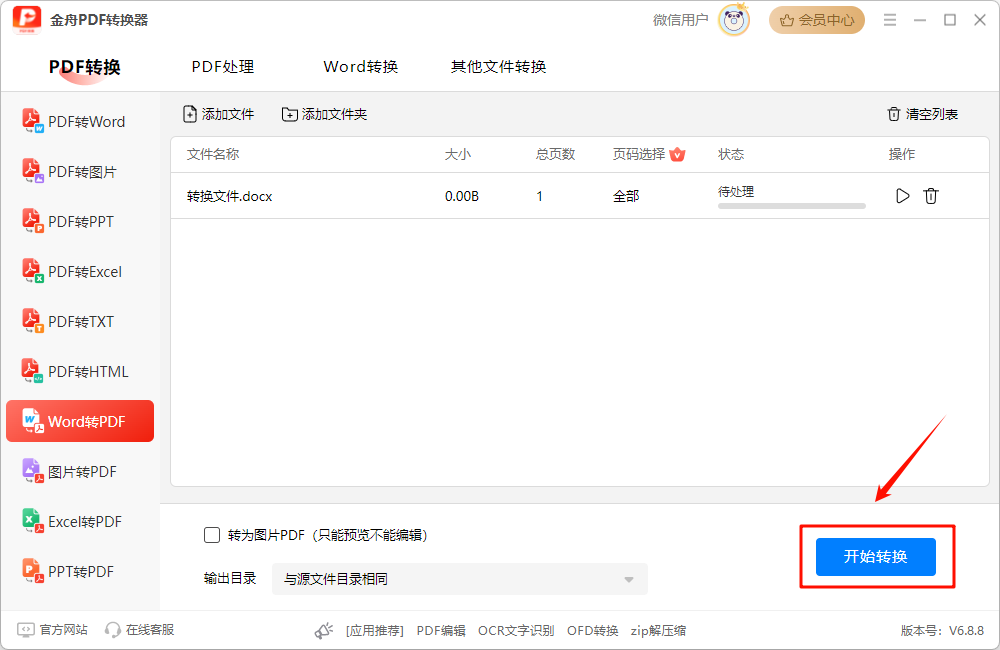Image resolution: width=1000 pixels, height=650 pixels.
Task: Click the [应用推荐] label
Action: tap(375, 631)
